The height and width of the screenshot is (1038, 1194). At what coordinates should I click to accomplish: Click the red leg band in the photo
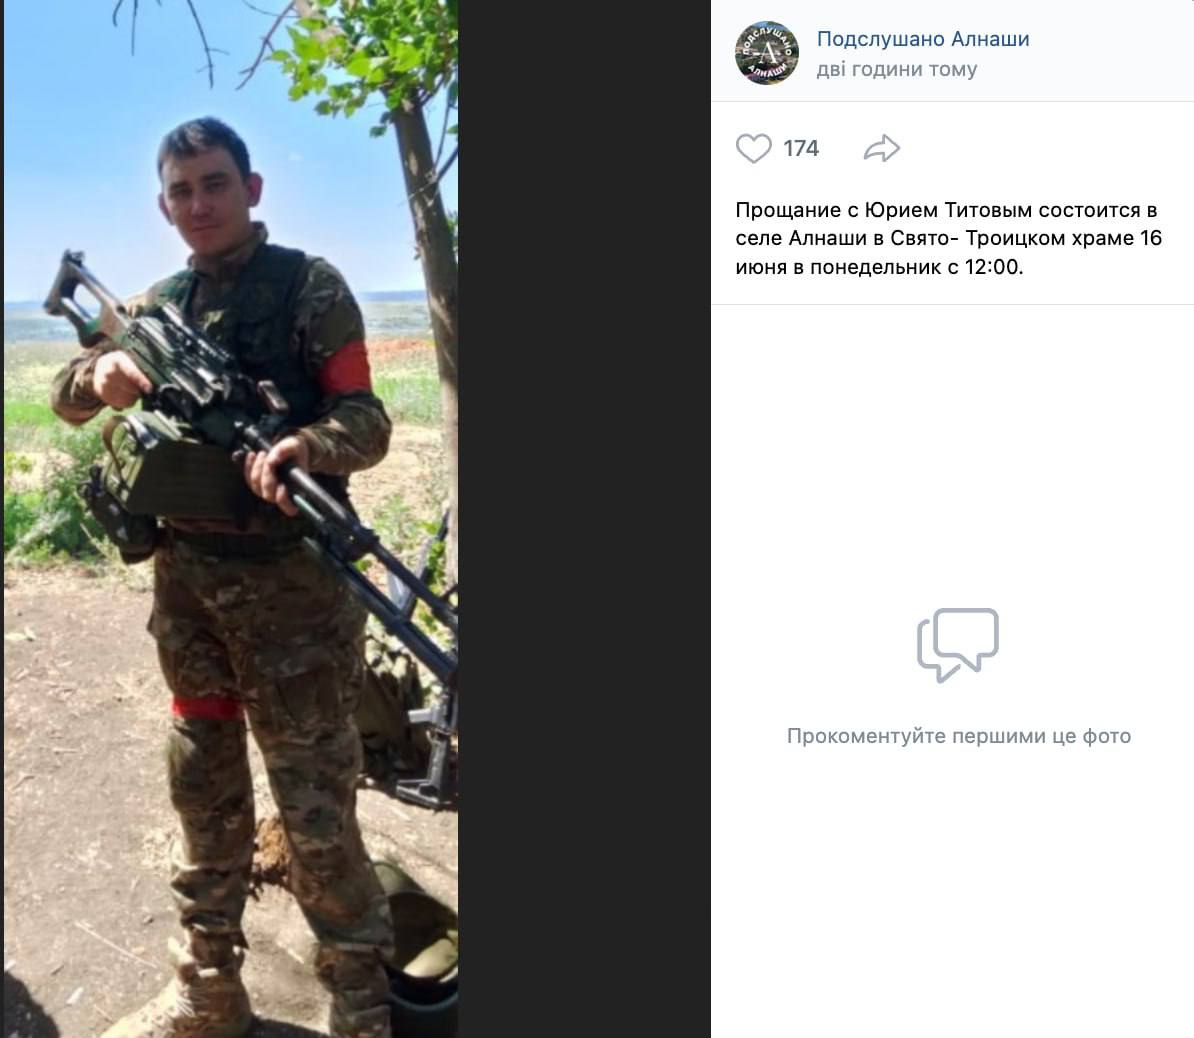[x=207, y=708]
